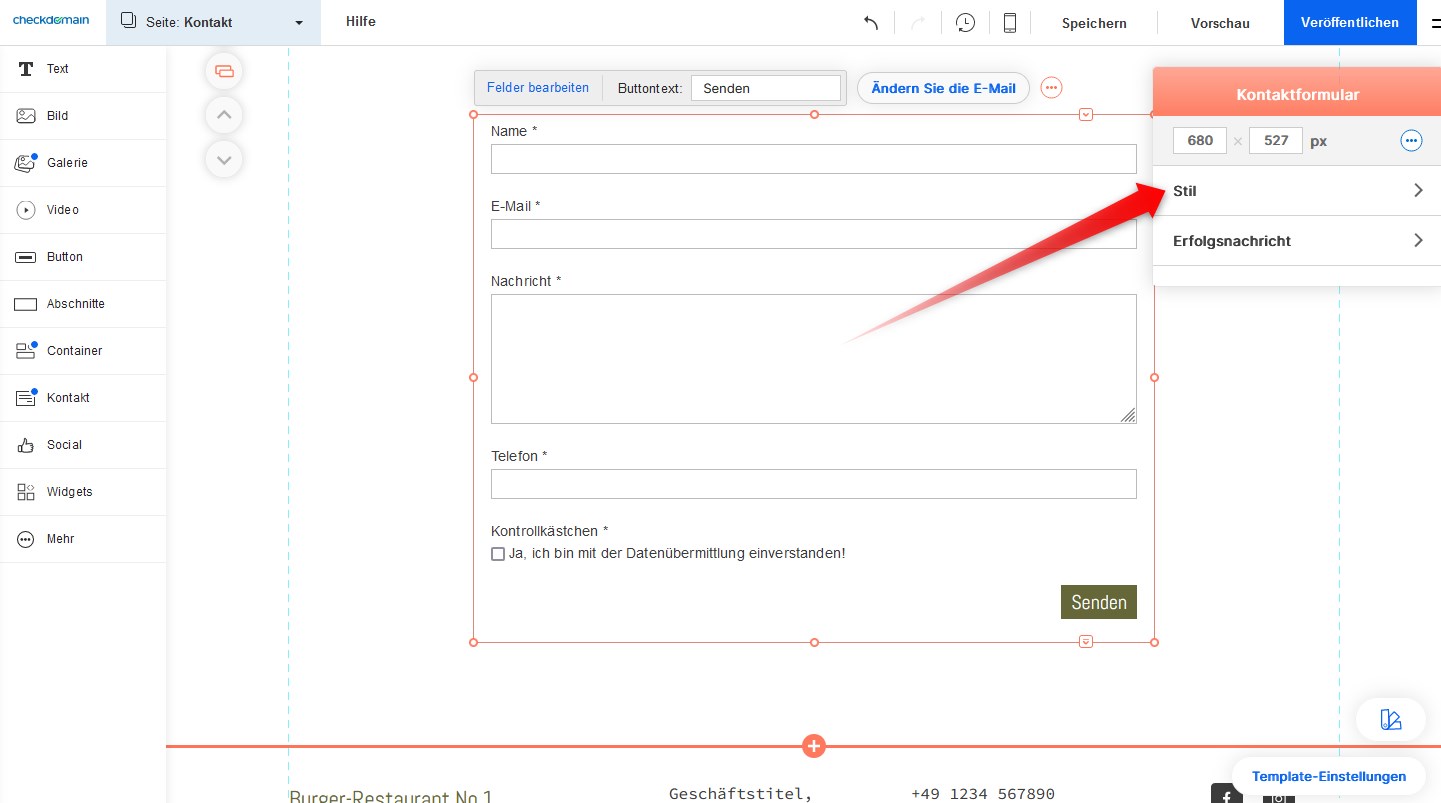Viewport: 1441px width, 803px height.
Task: Click Ändern Sie die E-Mail button
Action: point(943,88)
